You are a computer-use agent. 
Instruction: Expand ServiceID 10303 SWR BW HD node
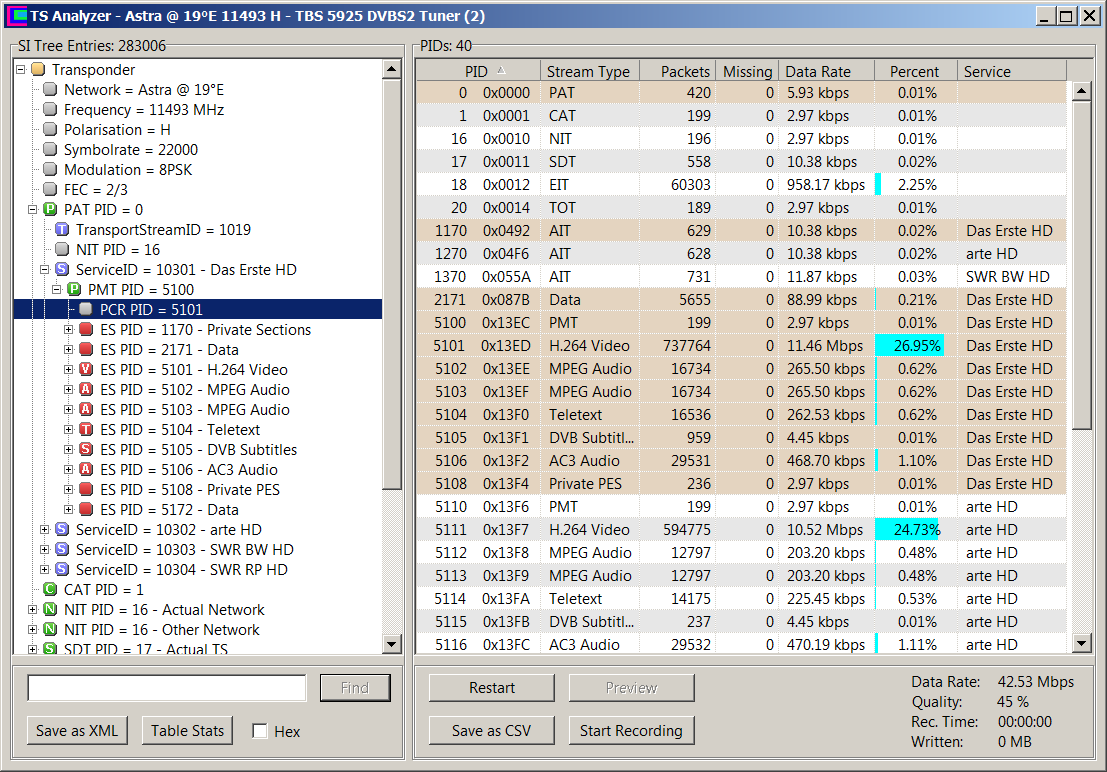pos(44,550)
